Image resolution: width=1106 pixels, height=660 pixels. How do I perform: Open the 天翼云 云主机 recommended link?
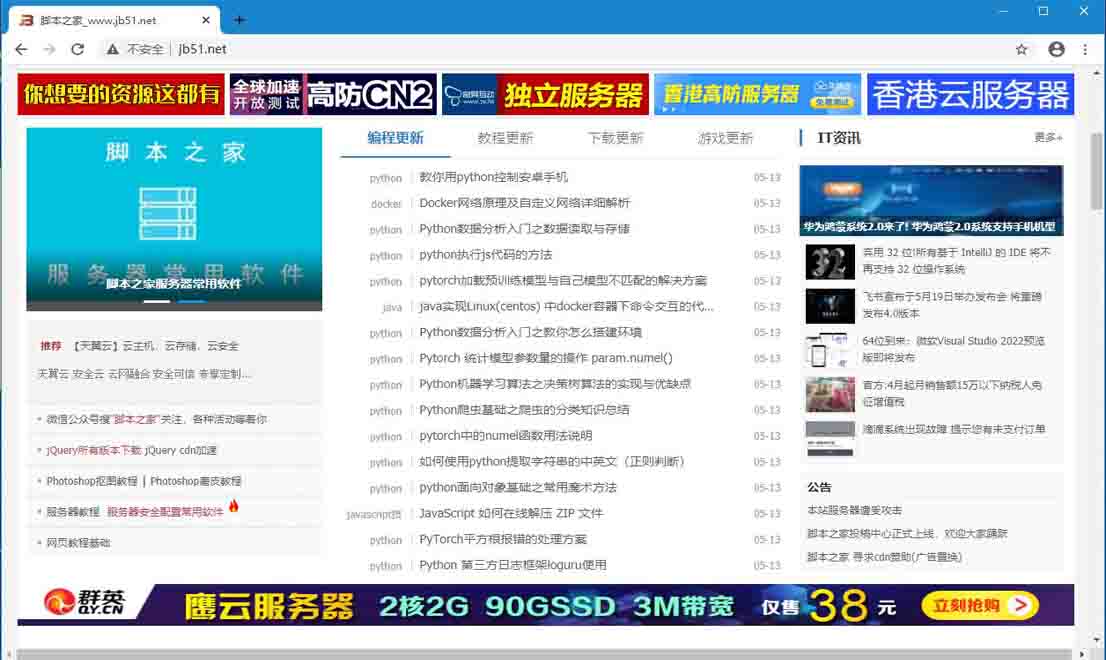(156, 346)
